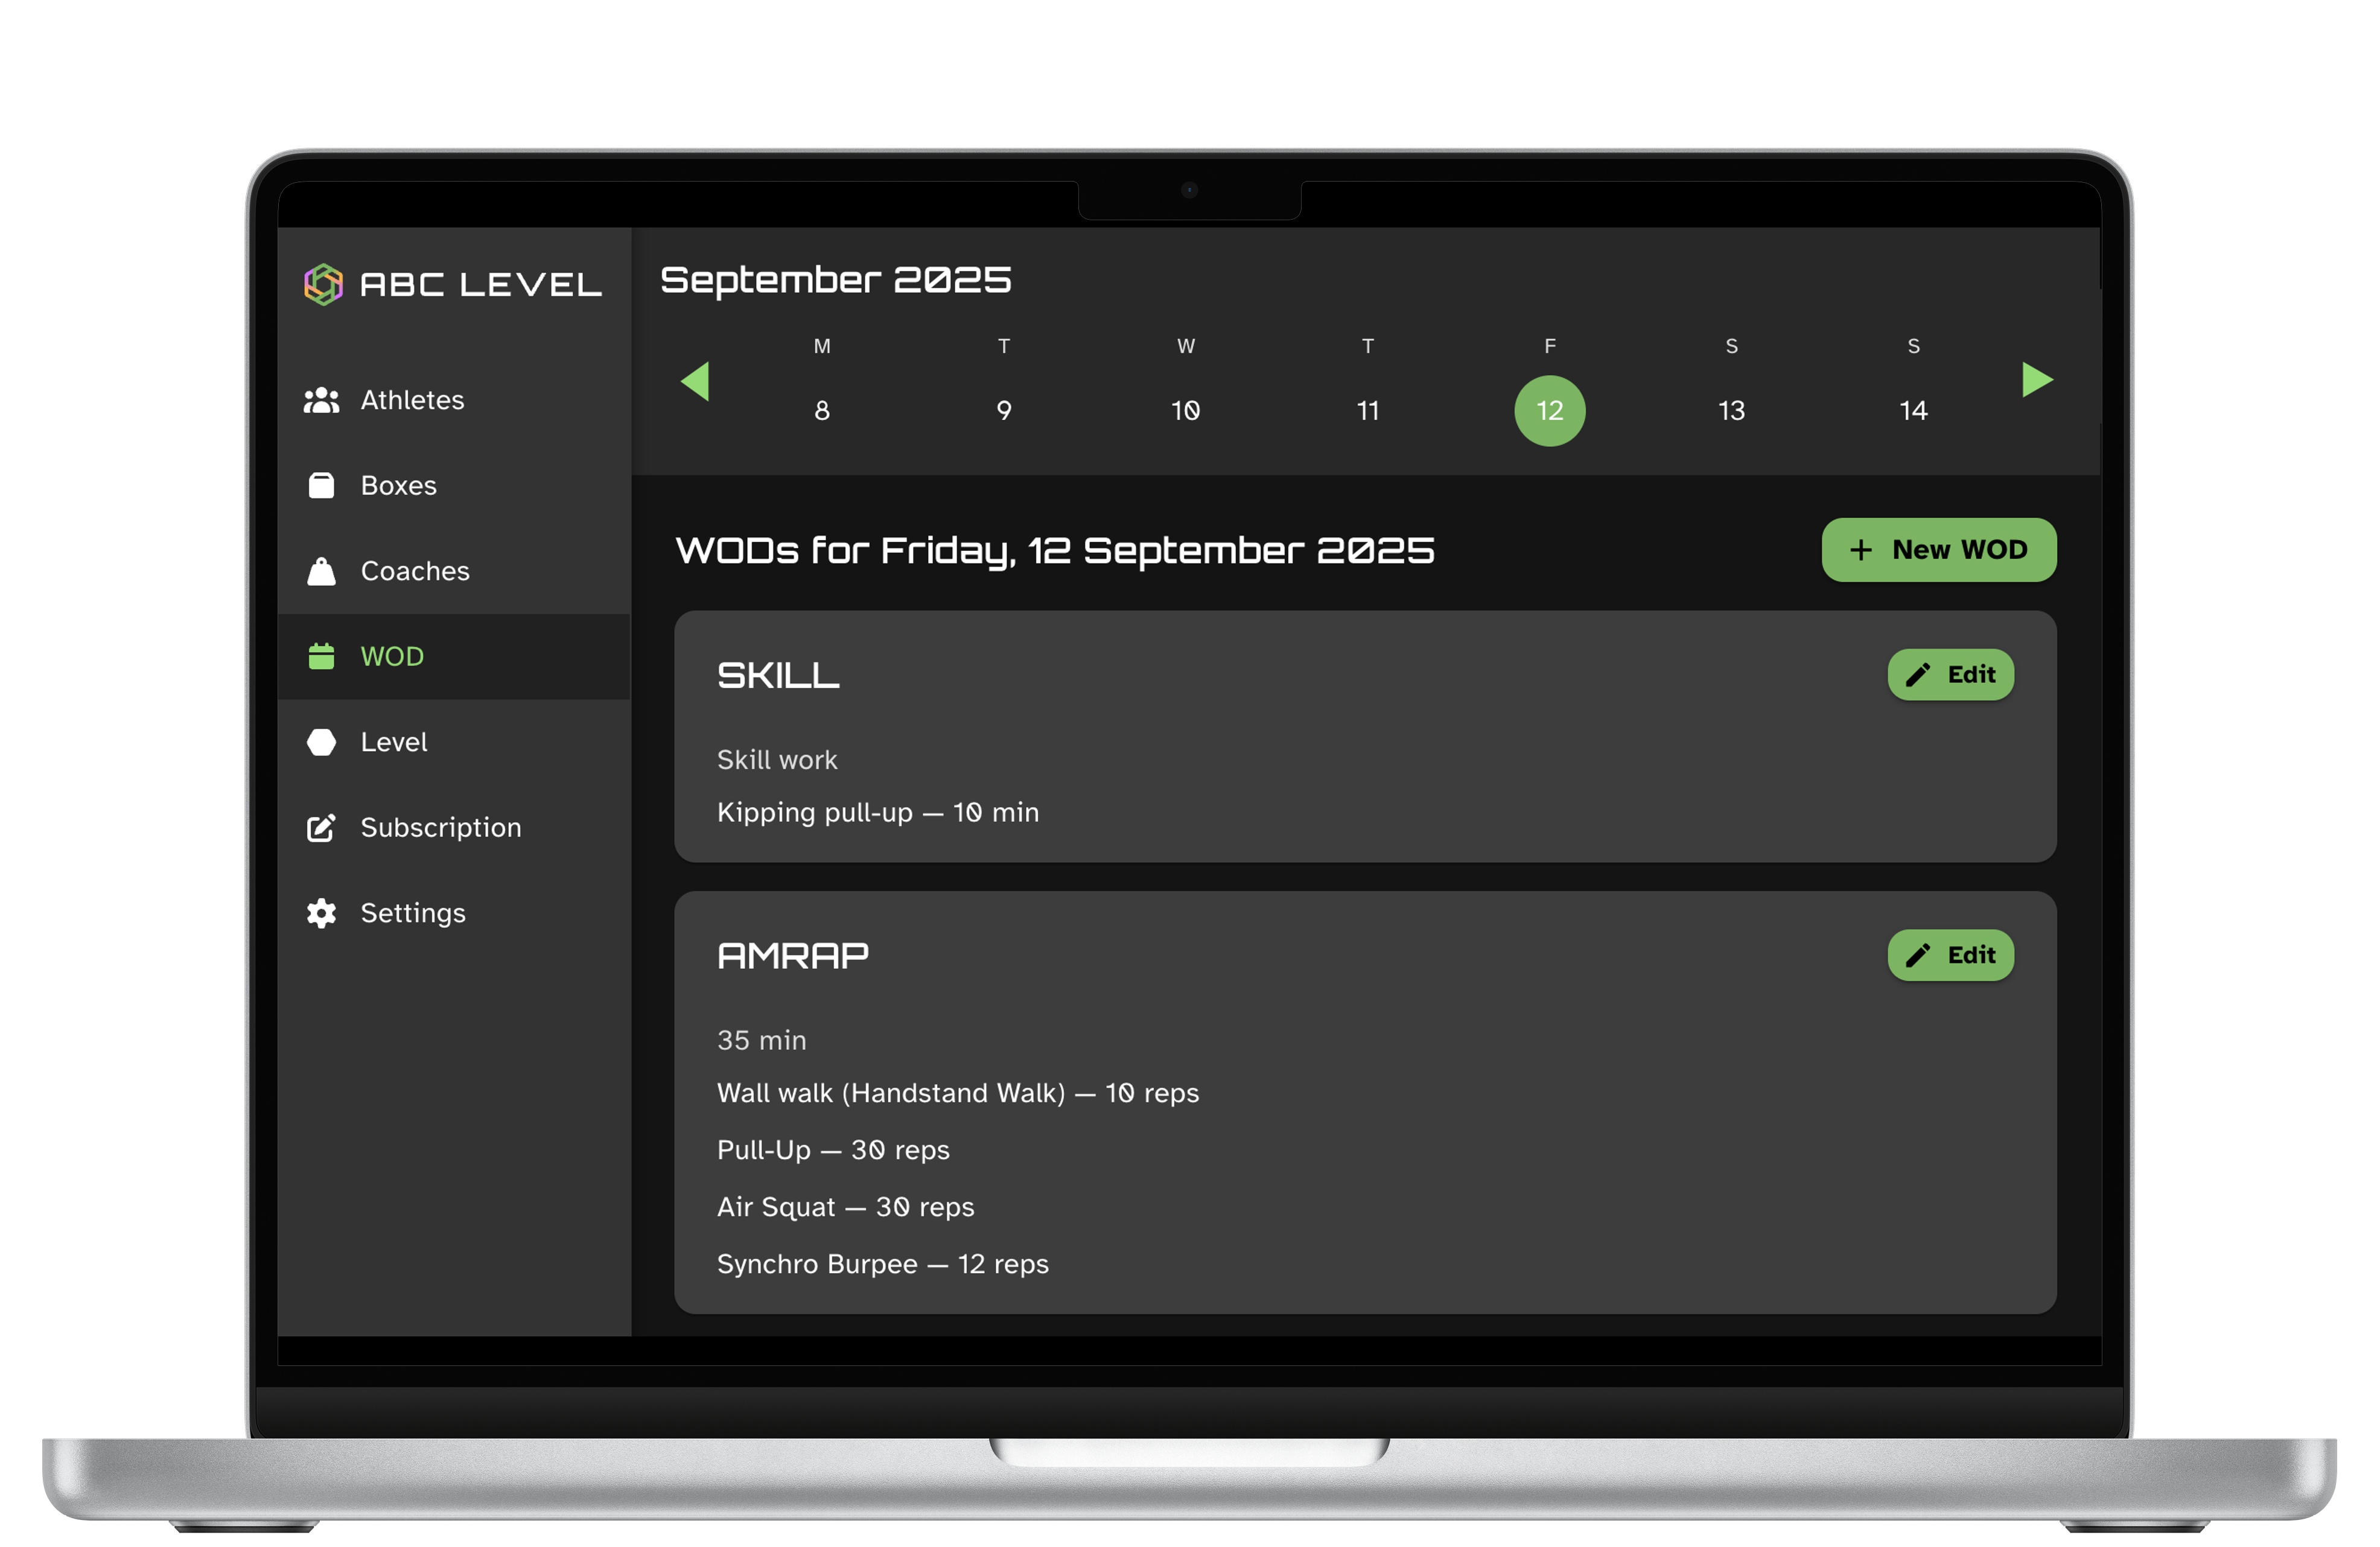This screenshot has height=1547, width=2380.
Task: Click the Subscription pencil icon
Action: click(x=322, y=827)
